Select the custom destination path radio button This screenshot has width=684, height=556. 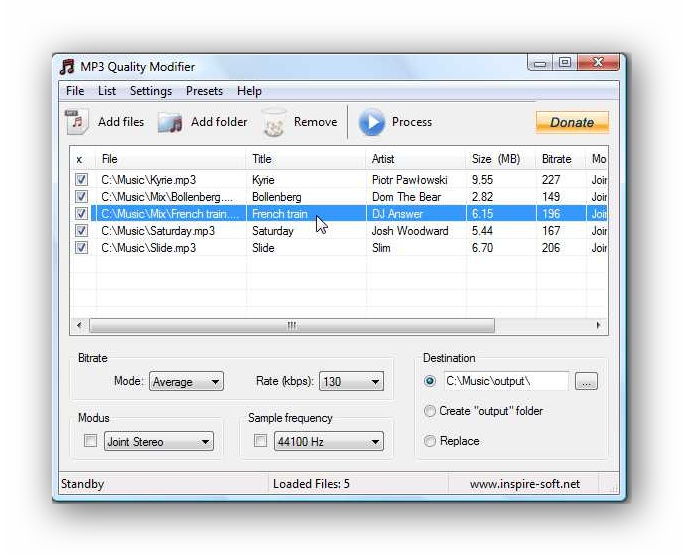(x=430, y=381)
